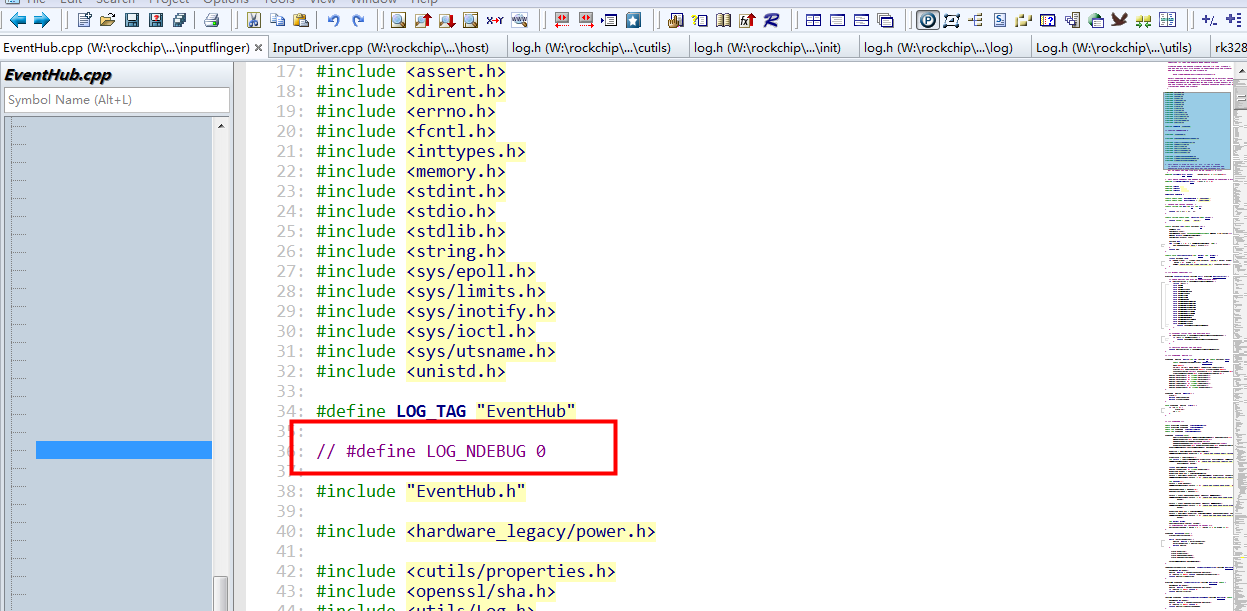Close the EventHub.cpp tab
Screen dimensions: 1247x611
[259, 47]
